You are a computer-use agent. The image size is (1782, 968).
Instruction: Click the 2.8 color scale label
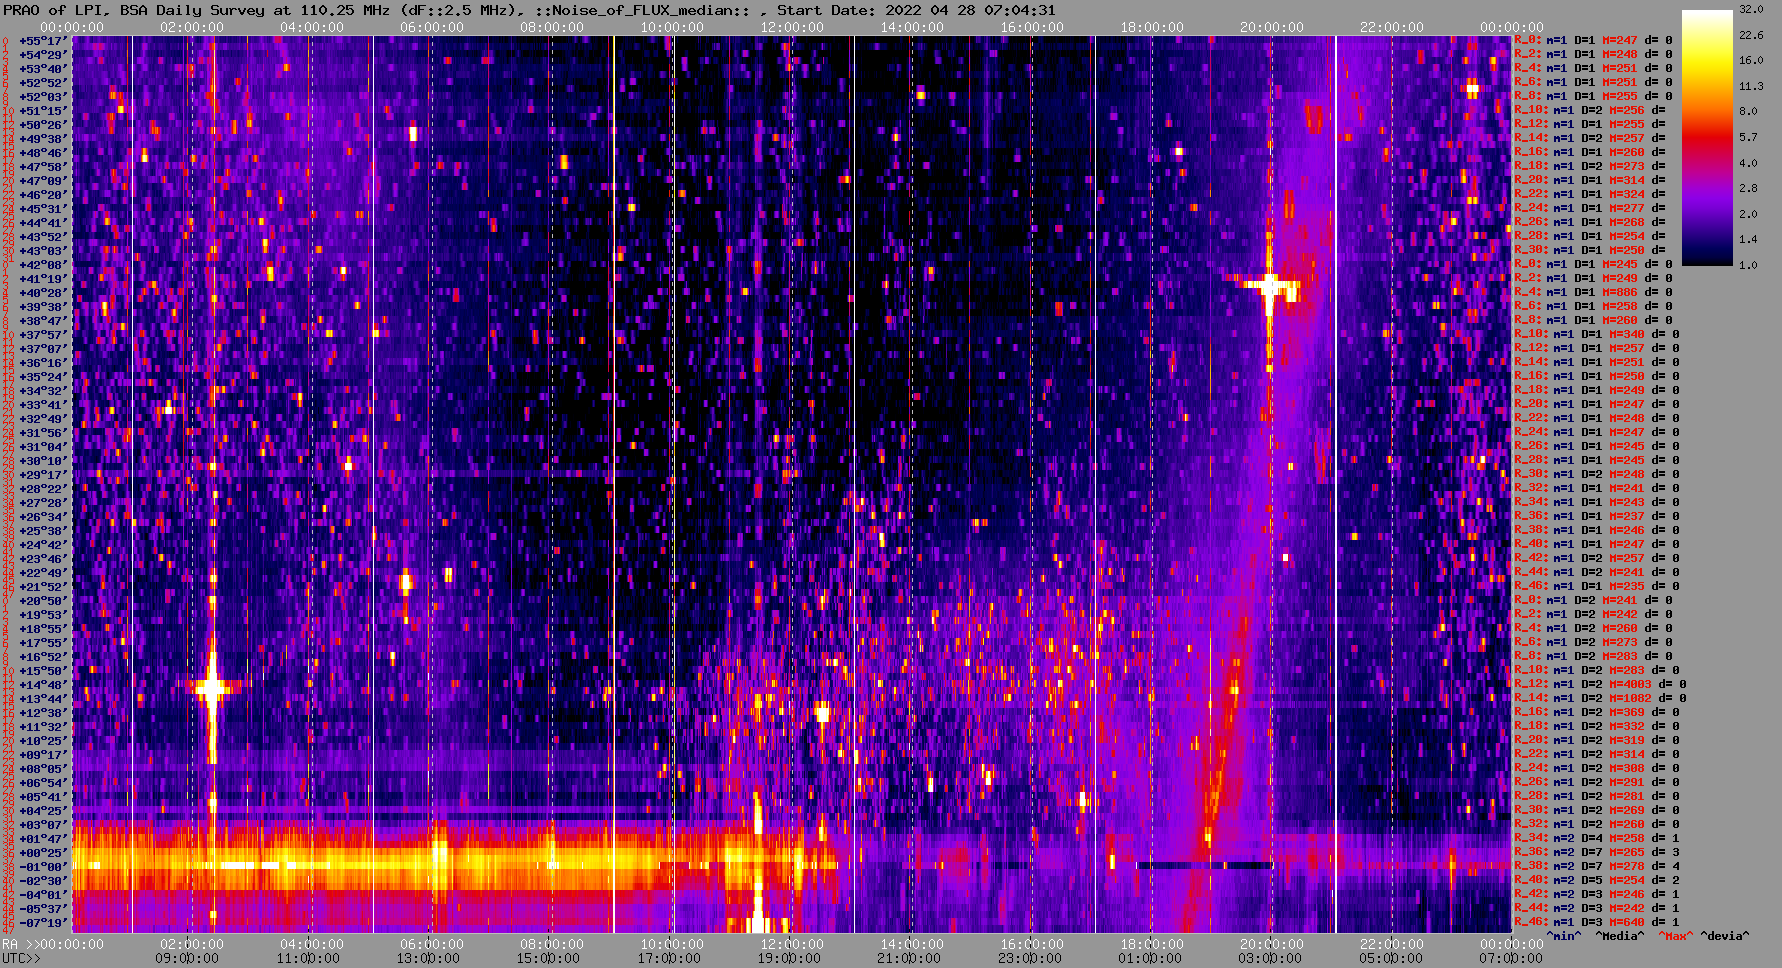click(1748, 188)
